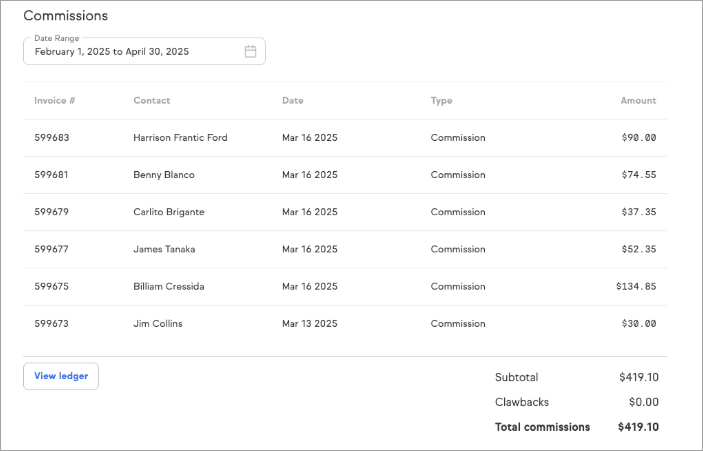The width and height of the screenshot is (703, 451).
Task: Click the Amount column header
Action: click(x=638, y=101)
